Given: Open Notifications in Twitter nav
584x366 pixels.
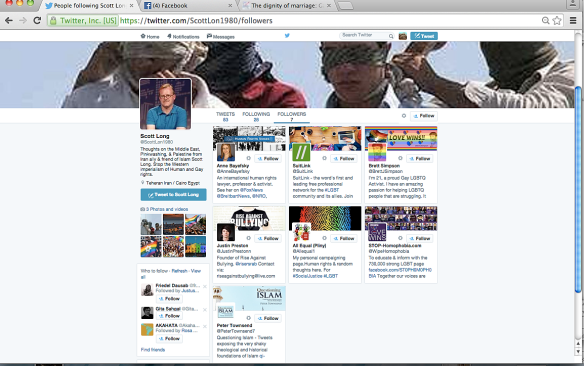Looking at the screenshot, I should (x=183, y=36).
